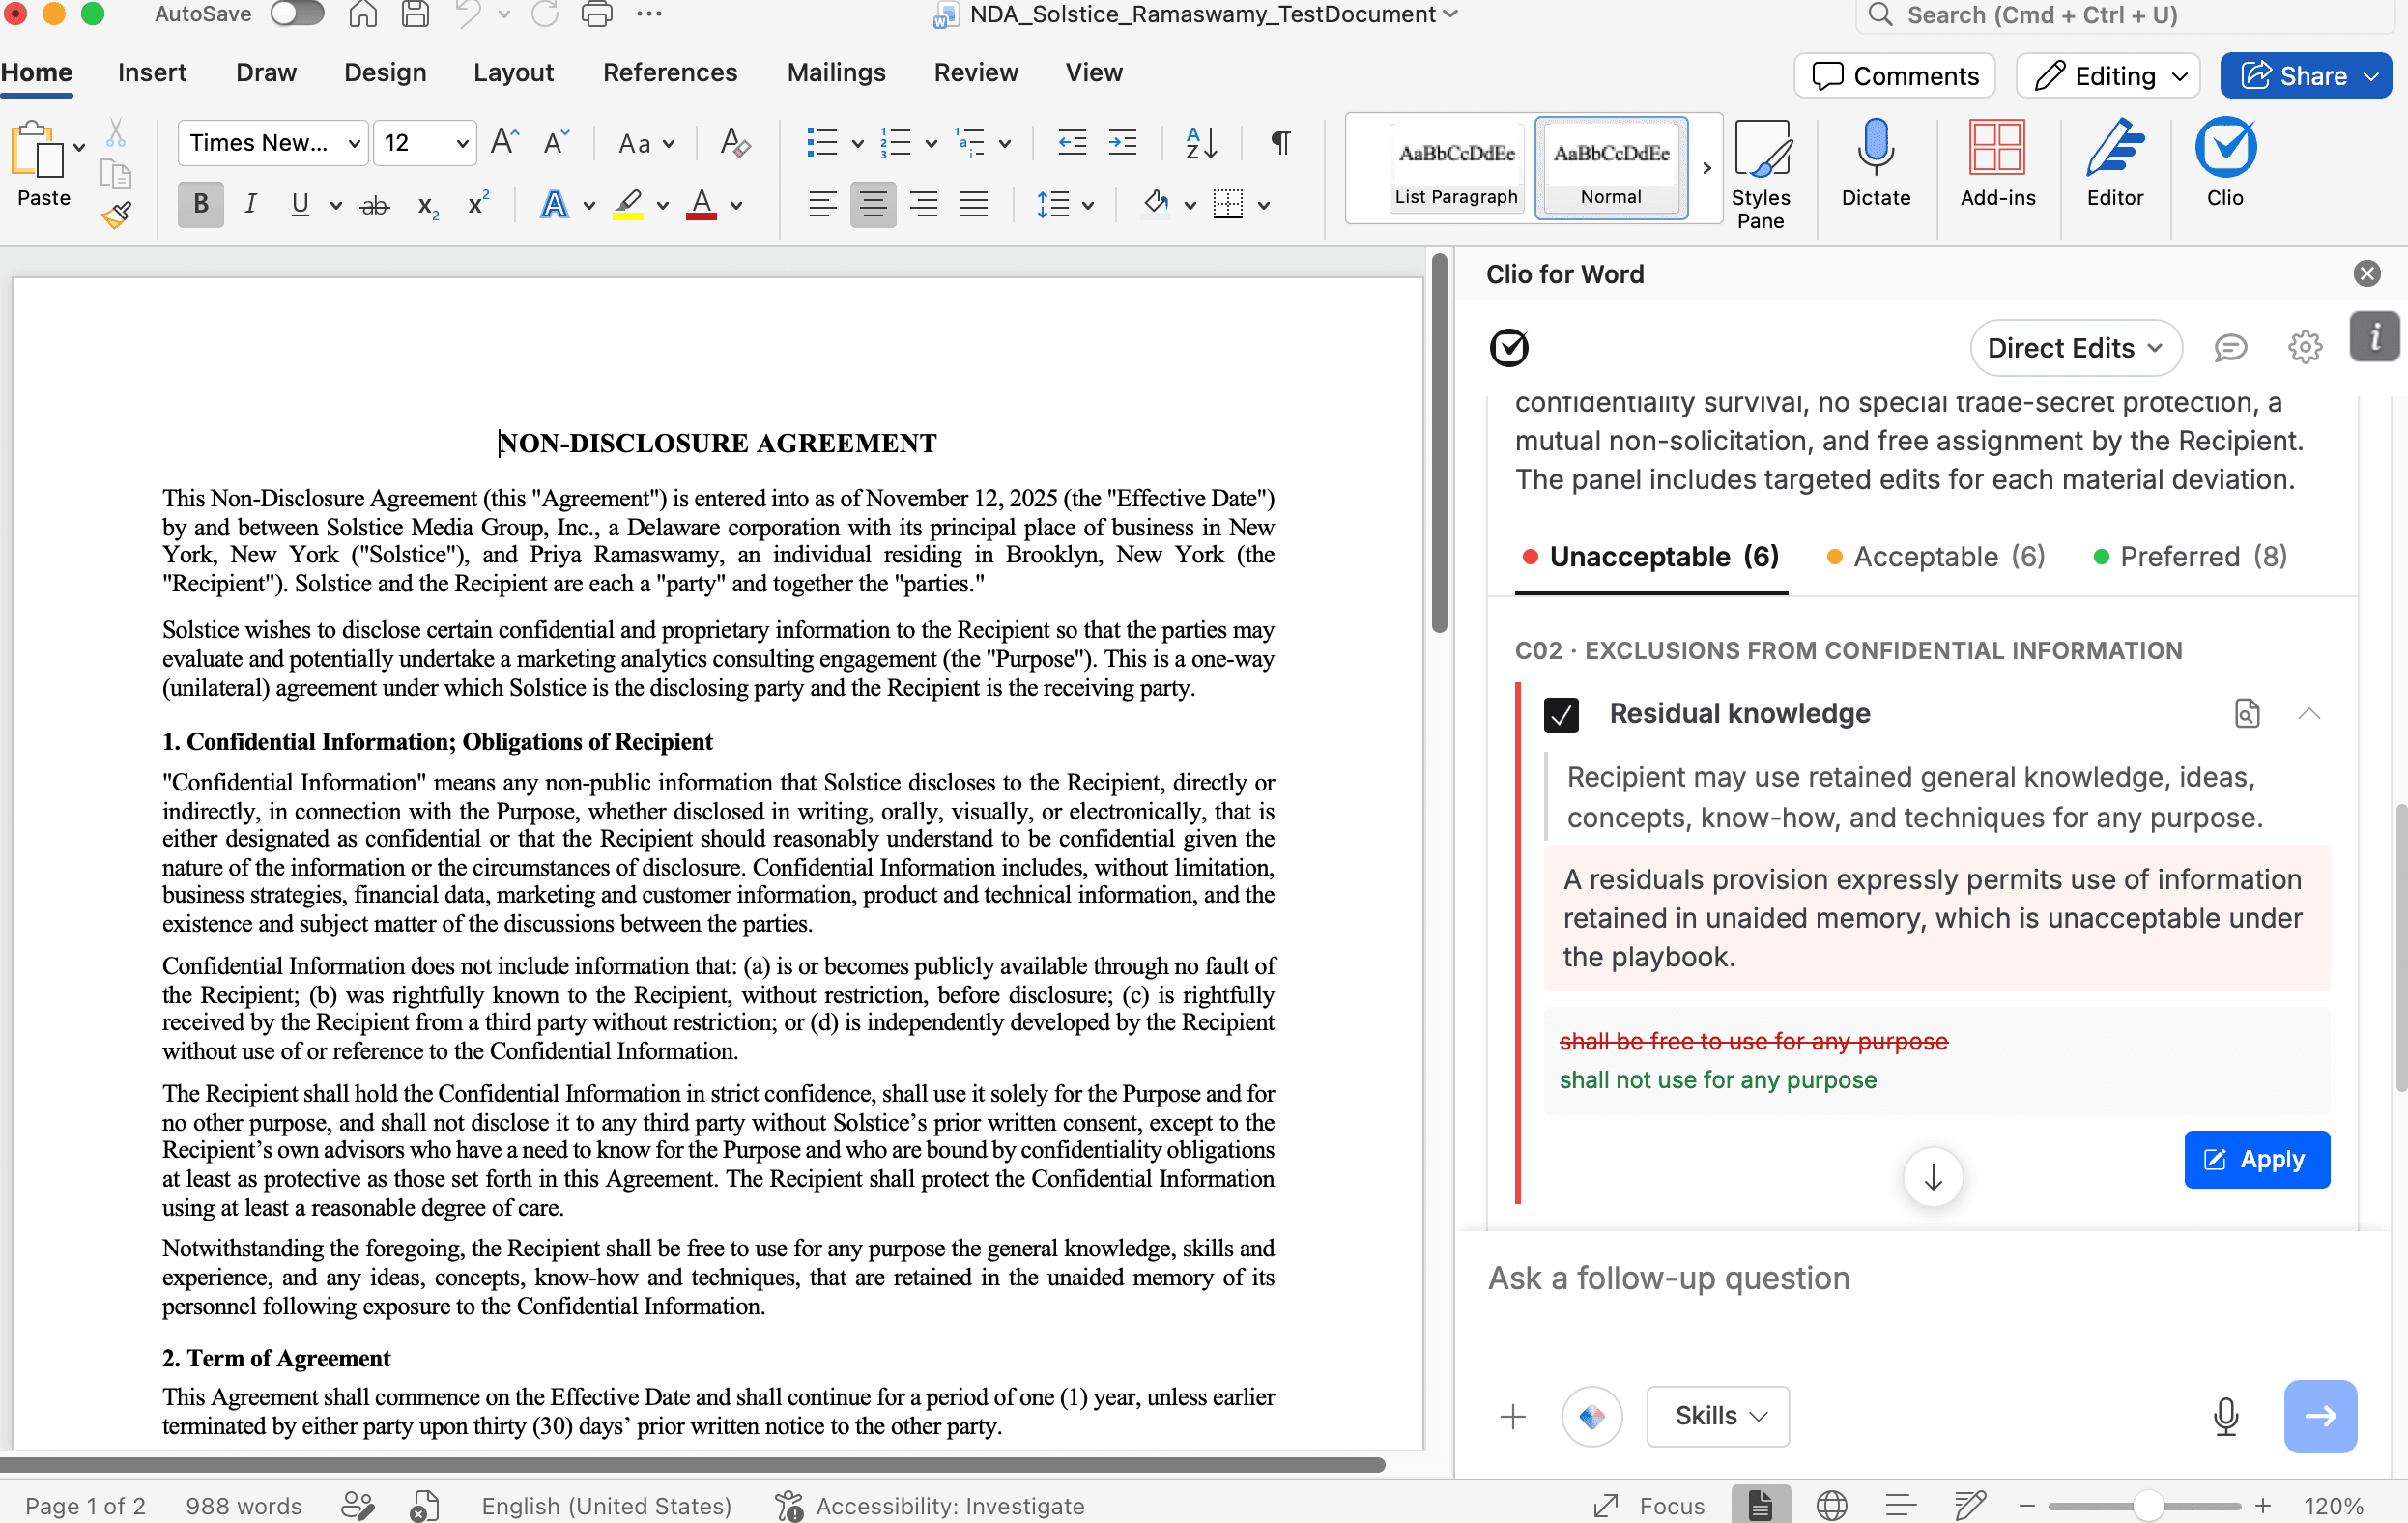Toggle AutoSave switch
The image size is (2408, 1523).
297,14
